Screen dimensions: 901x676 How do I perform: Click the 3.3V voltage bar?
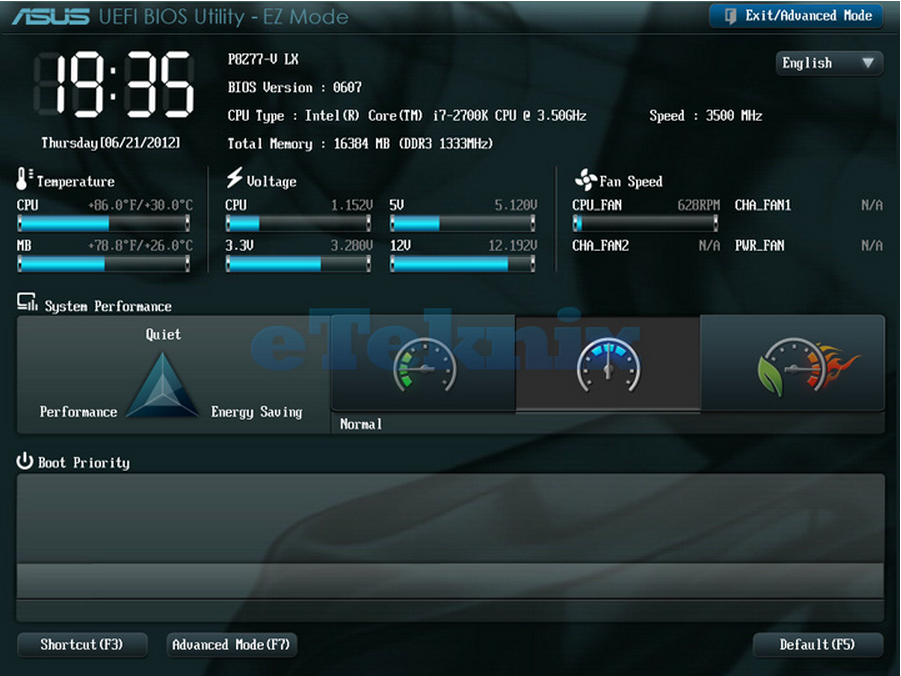(x=298, y=264)
